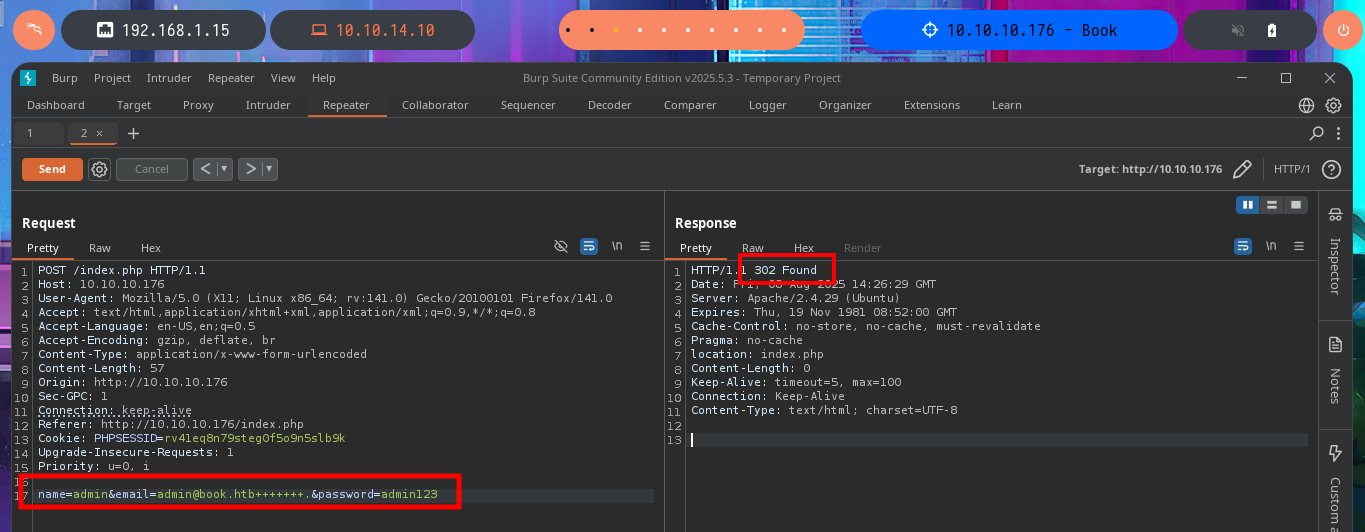Viewport: 1365px width, 532px height.
Task: Open the Response Raw view tab
Action: tap(753, 248)
